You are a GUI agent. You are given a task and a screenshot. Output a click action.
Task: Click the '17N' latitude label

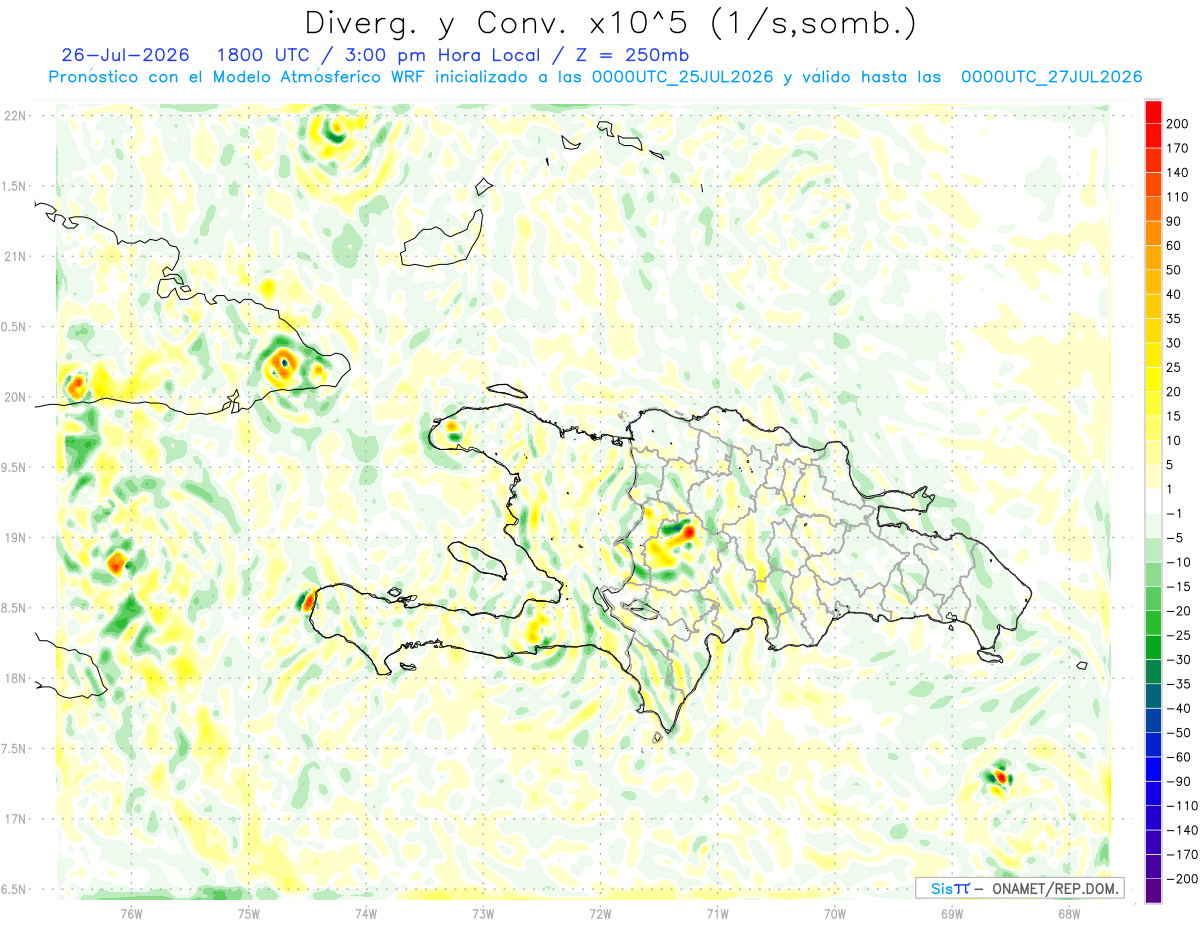(16, 819)
